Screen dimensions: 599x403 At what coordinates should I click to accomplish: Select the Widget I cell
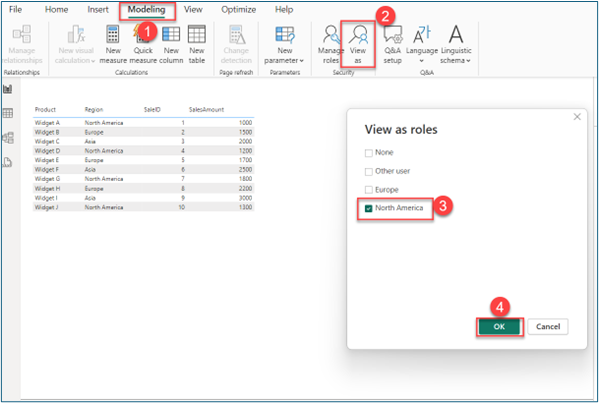tap(46, 198)
